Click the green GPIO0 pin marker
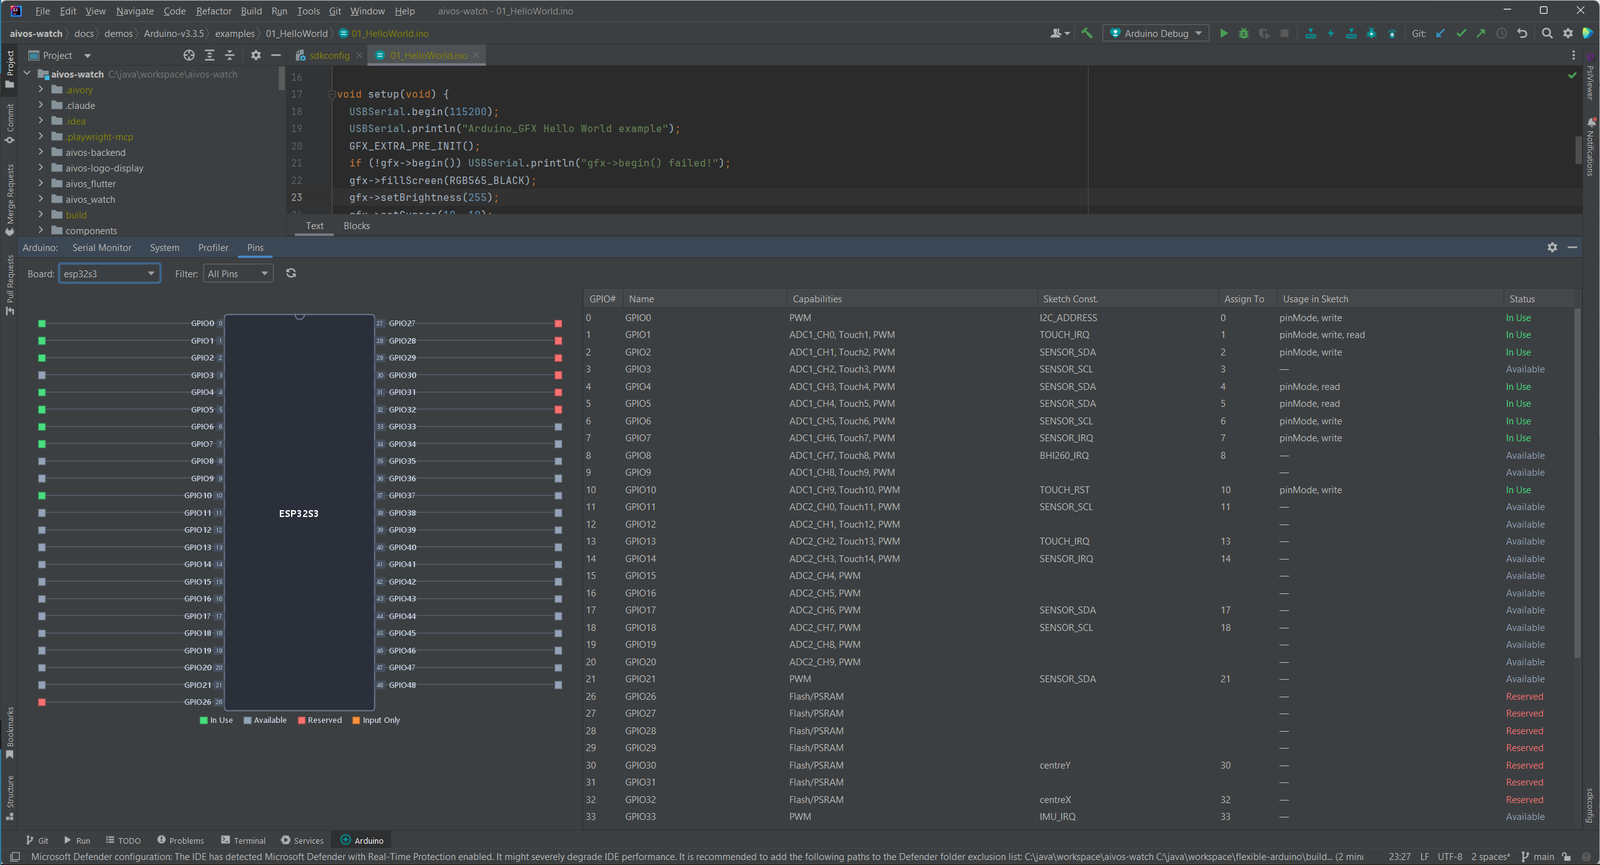The height and width of the screenshot is (865, 1600). pyautogui.click(x=42, y=323)
